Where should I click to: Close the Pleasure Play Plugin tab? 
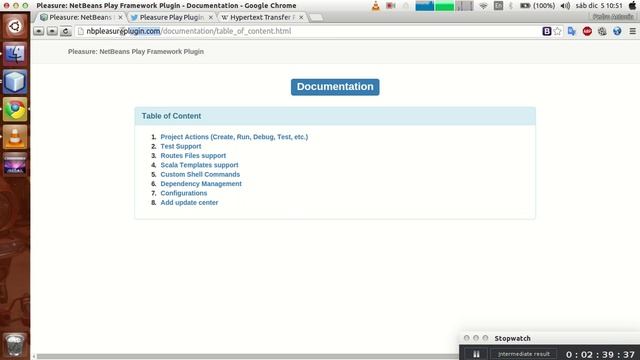click(211, 17)
